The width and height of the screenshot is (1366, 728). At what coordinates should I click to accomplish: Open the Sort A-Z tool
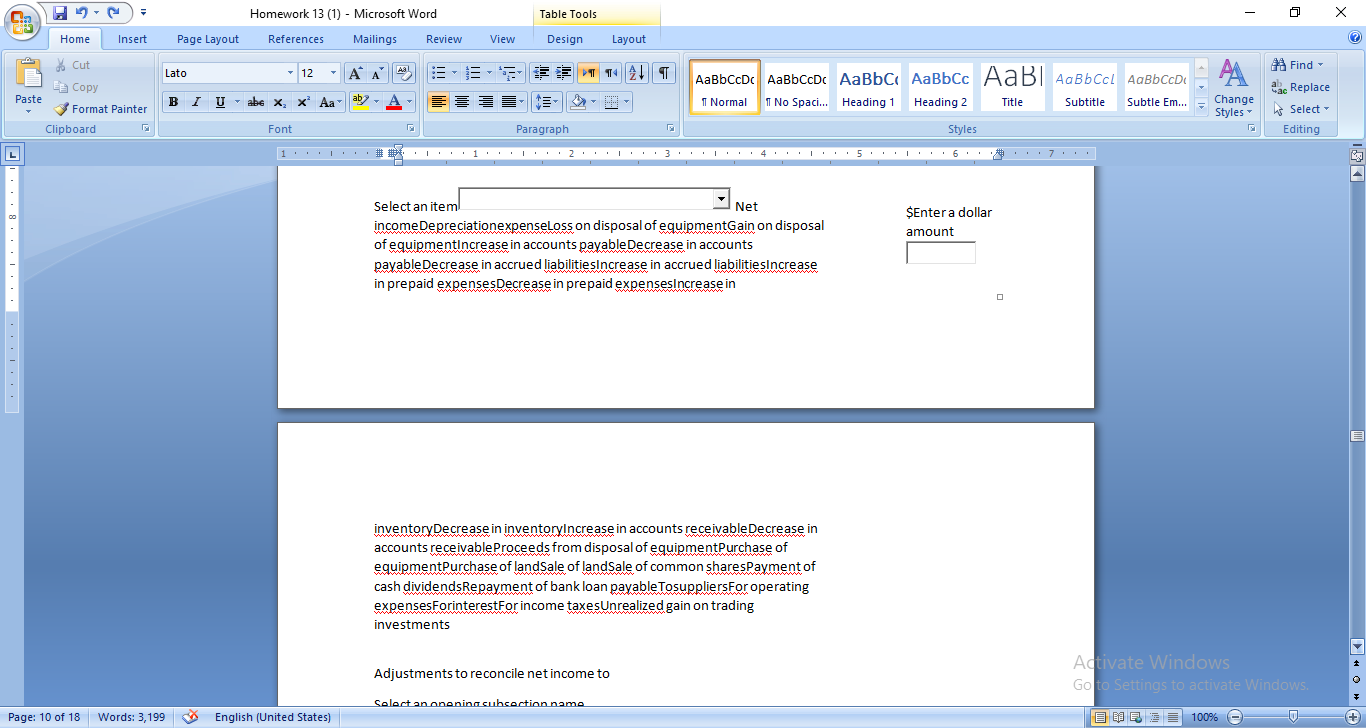click(x=635, y=72)
